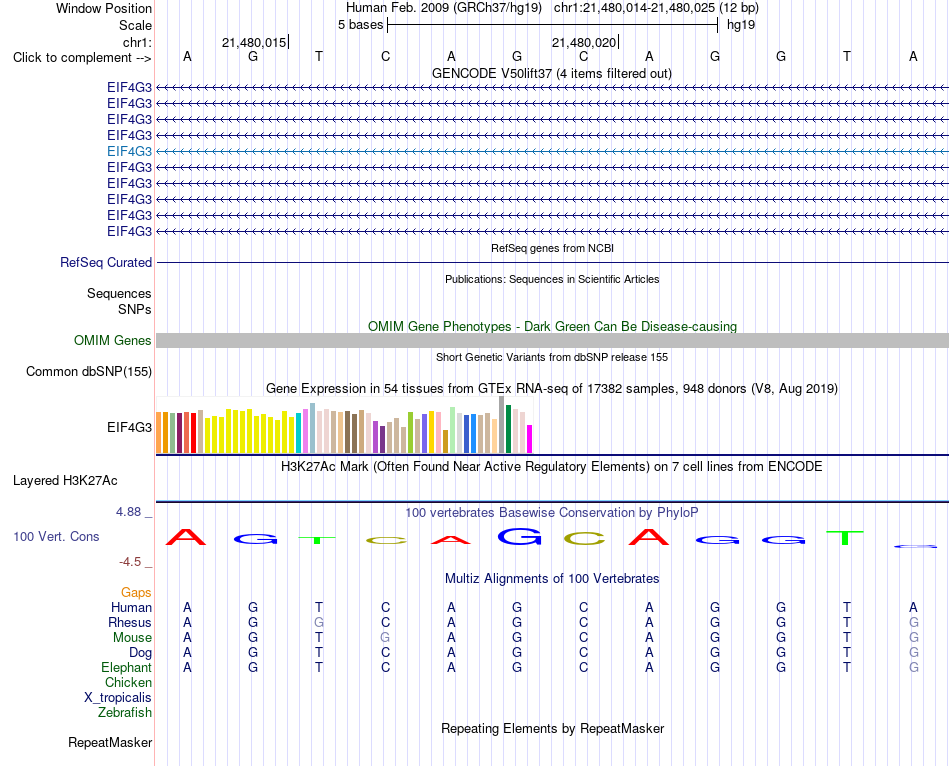Open the Common dbSNP(155) track label
The height and width of the screenshot is (766, 950).
click(89, 371)
